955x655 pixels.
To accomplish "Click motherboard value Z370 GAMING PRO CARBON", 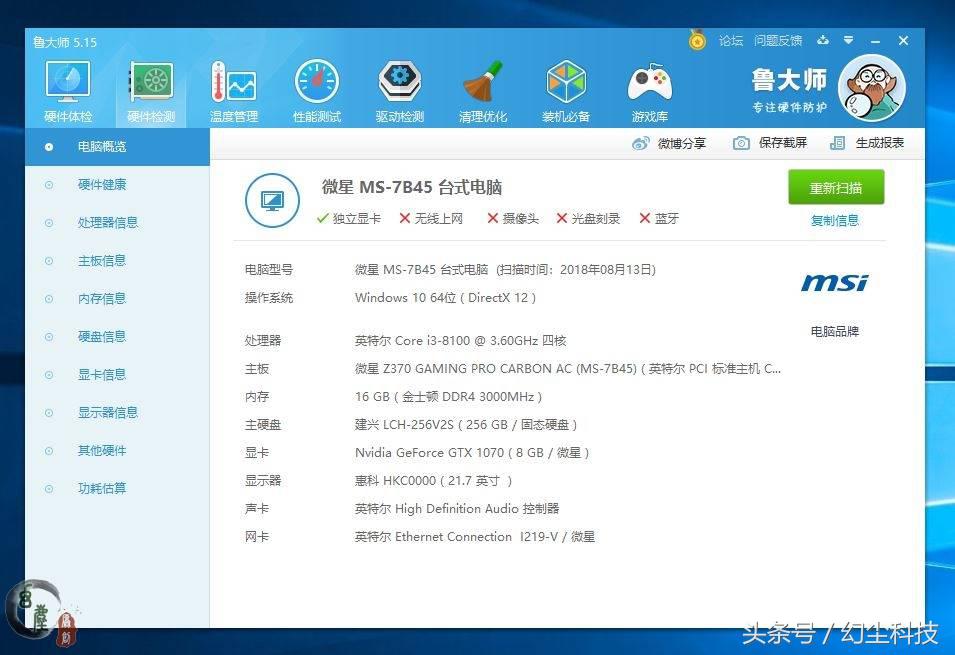I will 568,369.
